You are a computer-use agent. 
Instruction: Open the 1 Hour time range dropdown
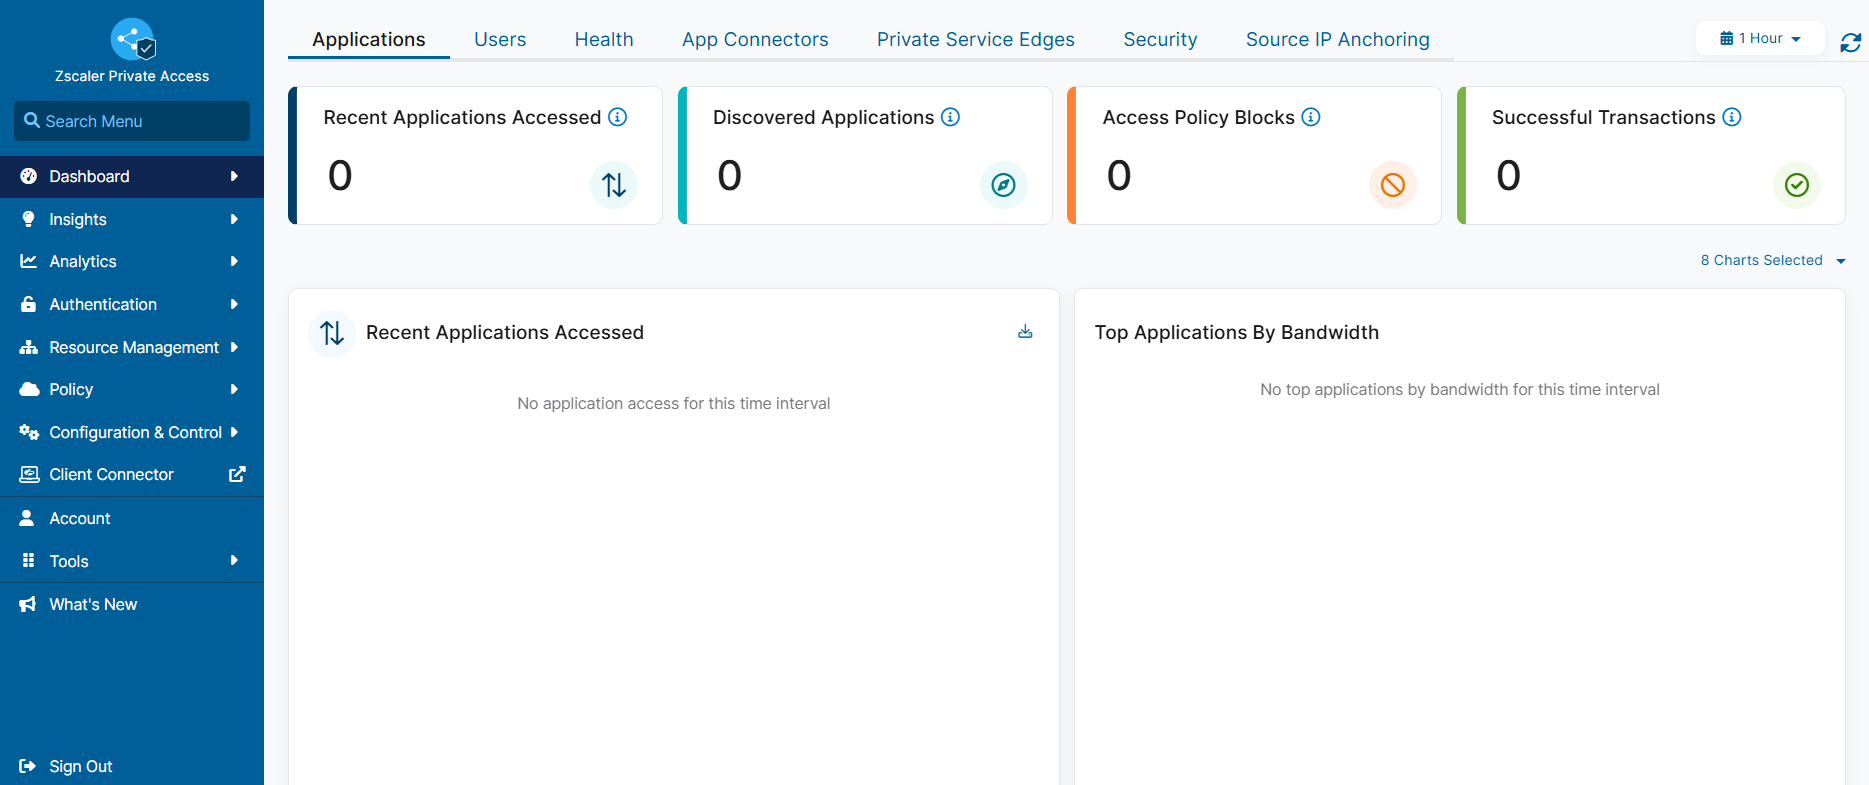[1760, 39]
